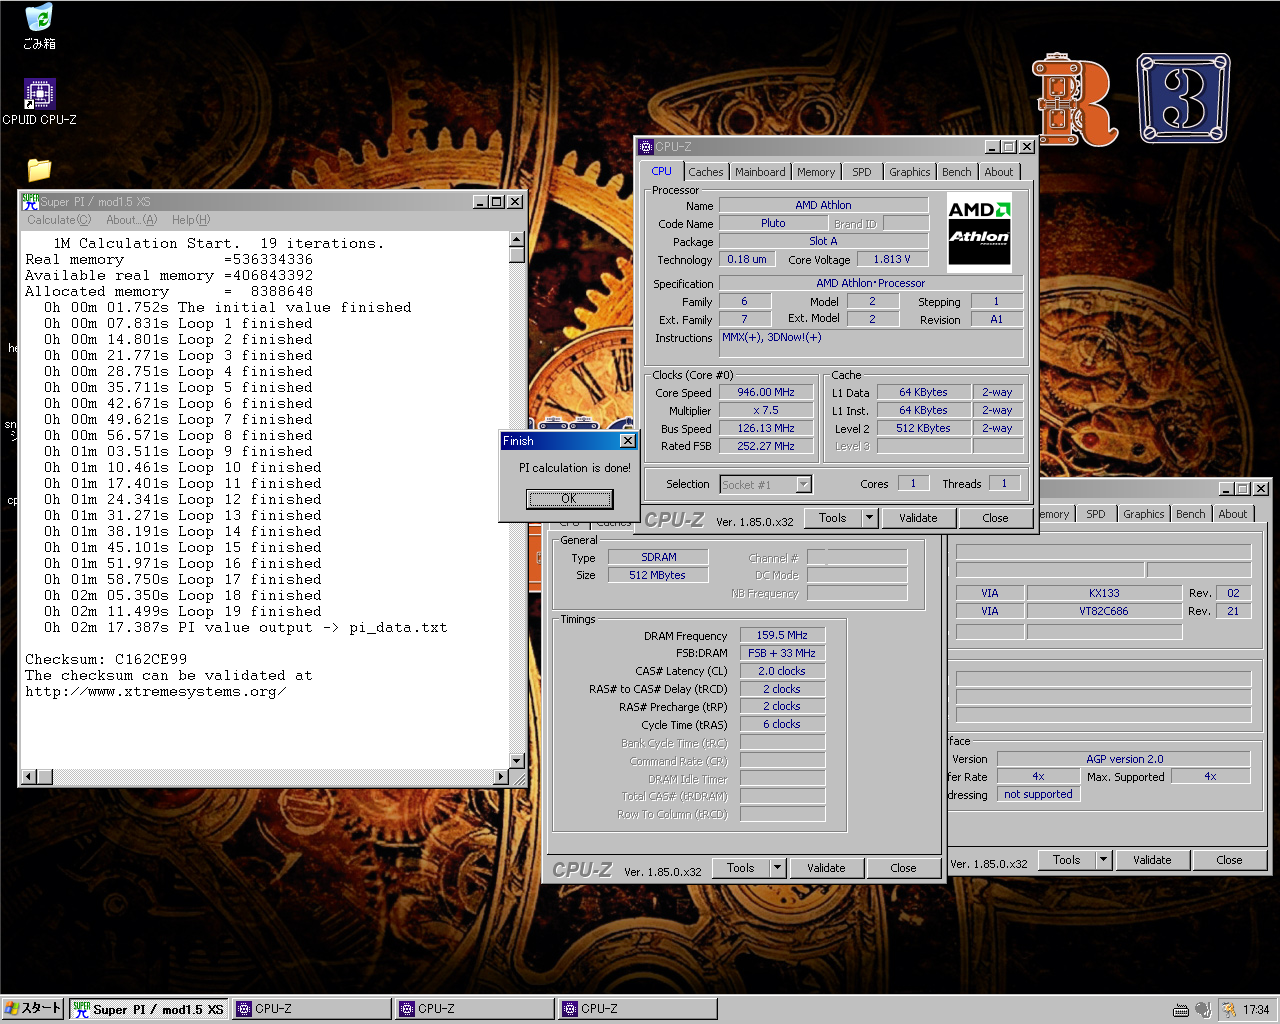Click the KX133 chipset field

click(1104, 593)
